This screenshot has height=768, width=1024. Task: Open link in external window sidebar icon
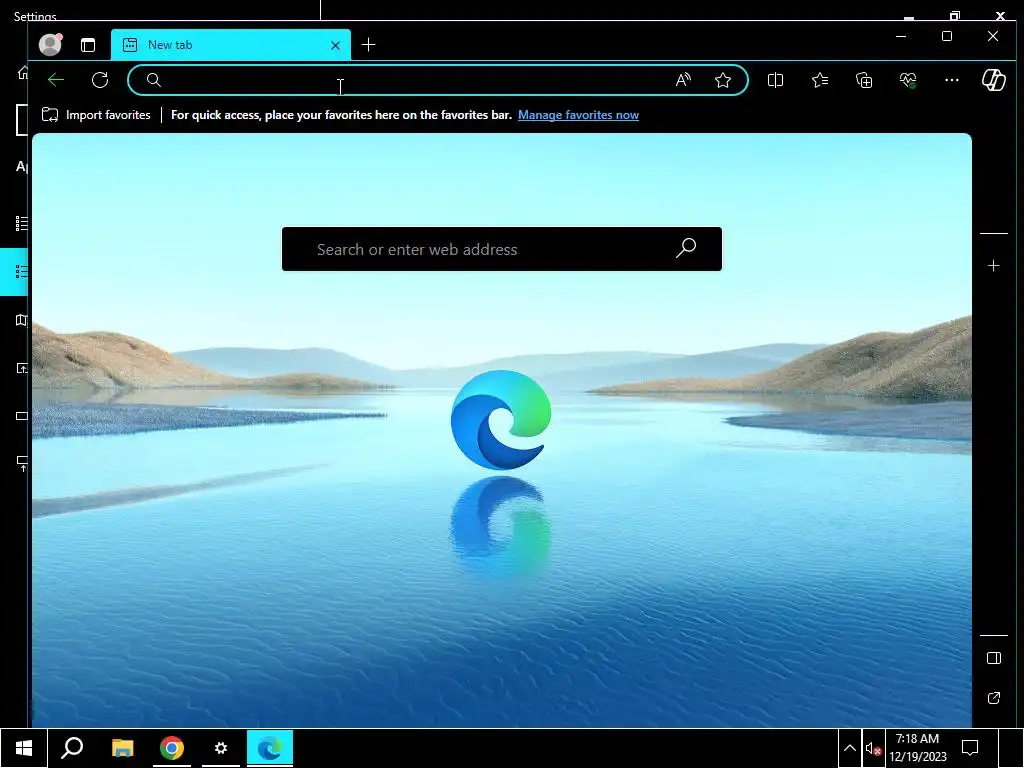(x=993, y=698)
